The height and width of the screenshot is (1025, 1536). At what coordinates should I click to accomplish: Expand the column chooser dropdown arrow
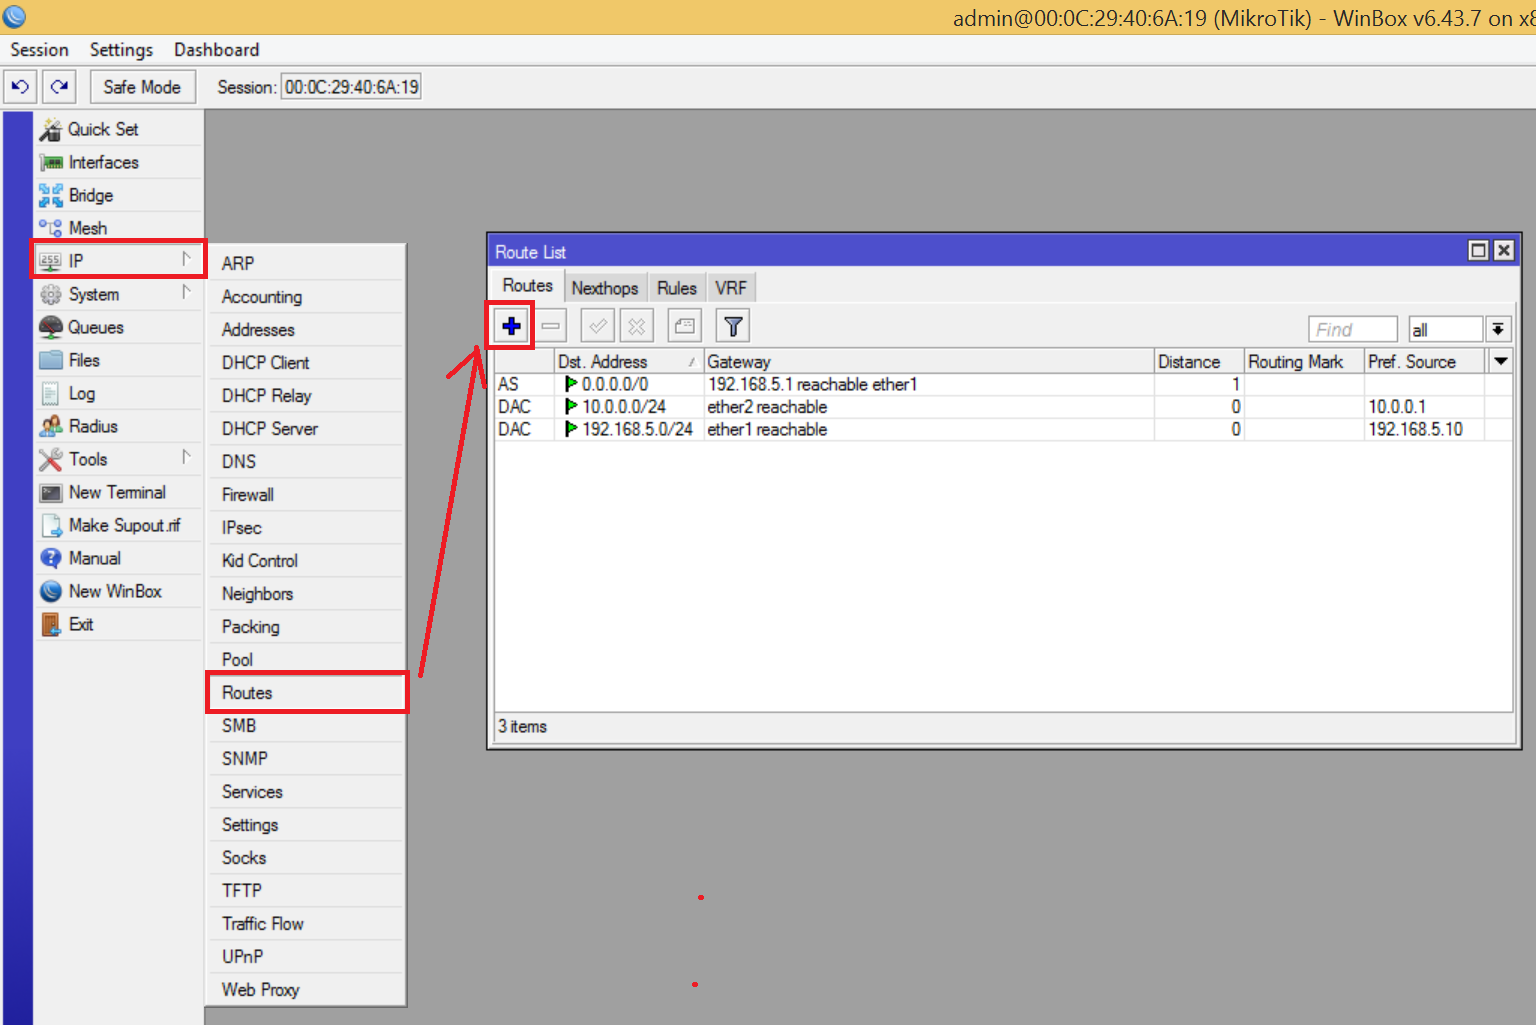click(x=1500, y=361)
